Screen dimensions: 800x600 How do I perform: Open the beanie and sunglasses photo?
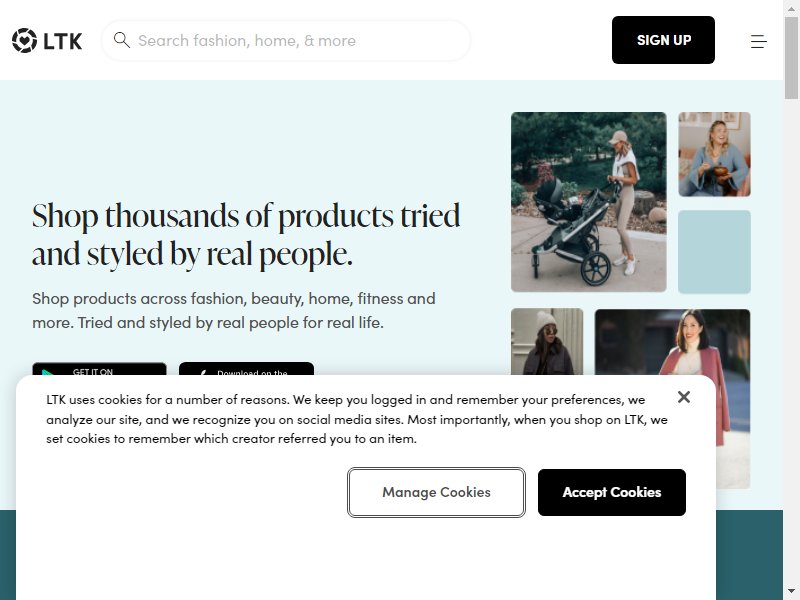coord(547,342)
